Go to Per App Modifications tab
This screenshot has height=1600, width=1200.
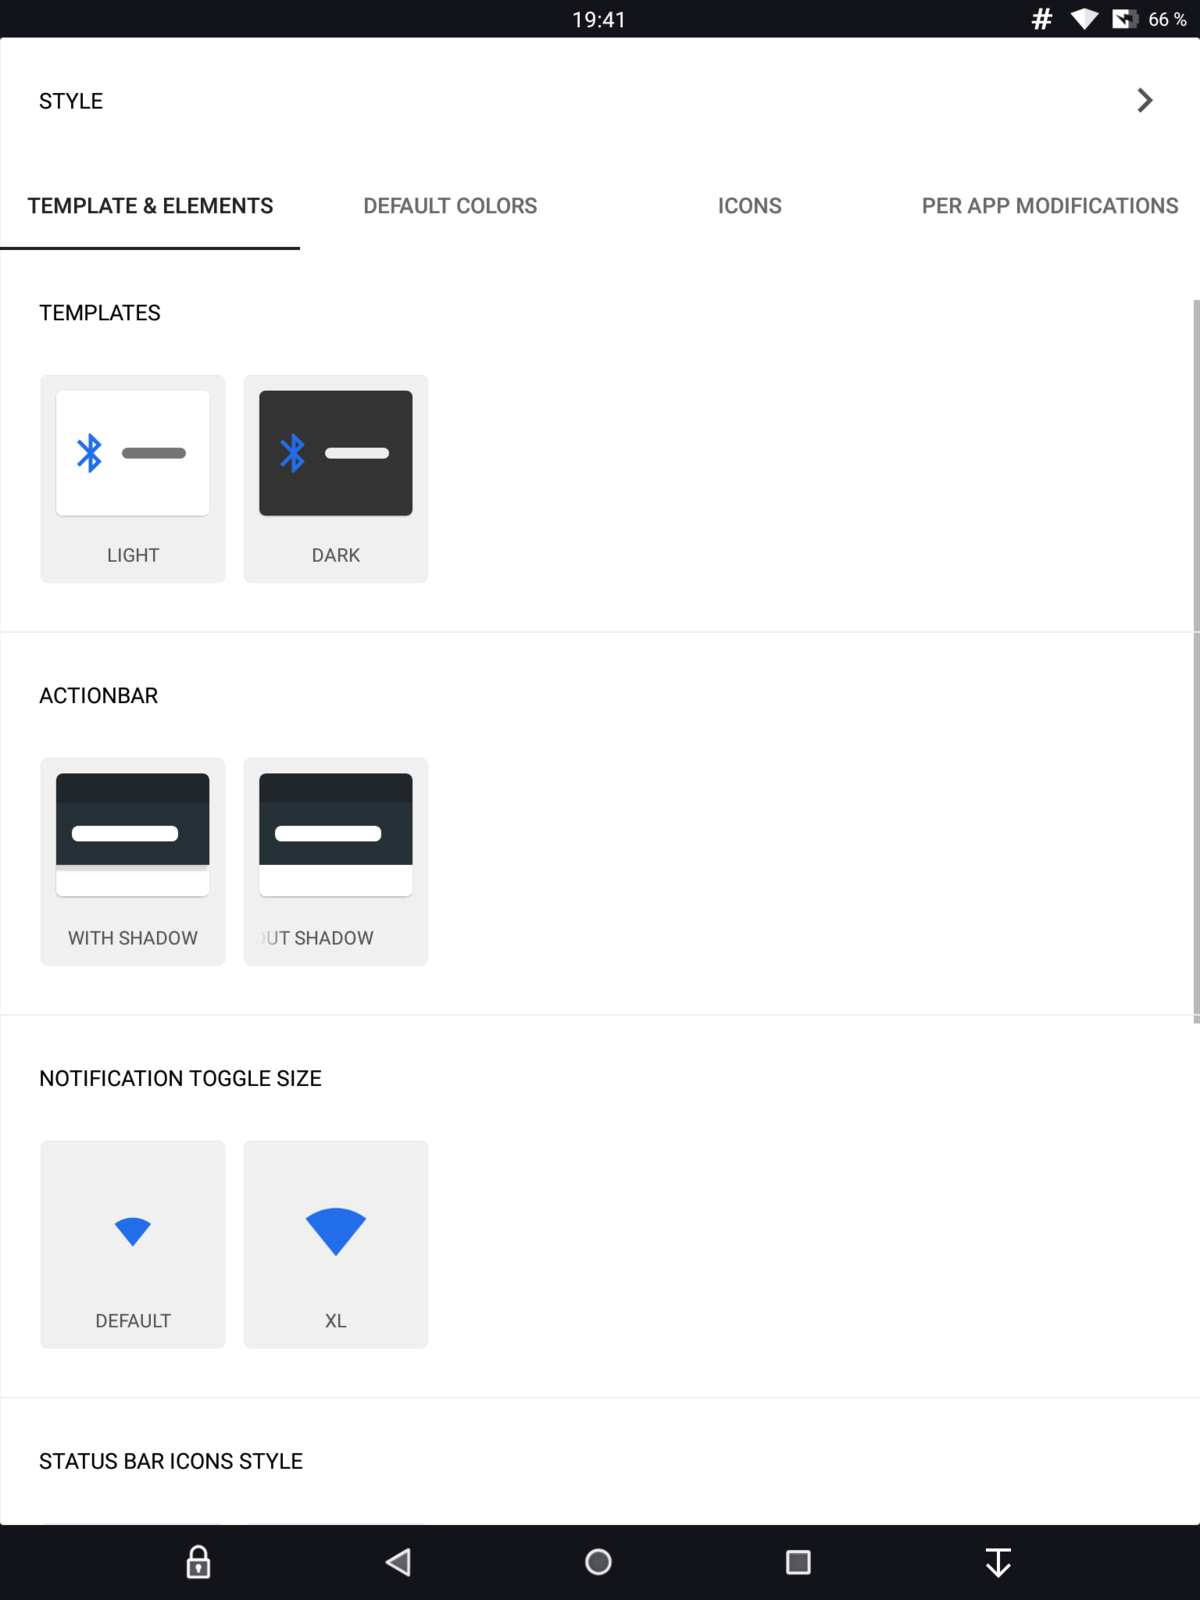[x=1049, y=206]
